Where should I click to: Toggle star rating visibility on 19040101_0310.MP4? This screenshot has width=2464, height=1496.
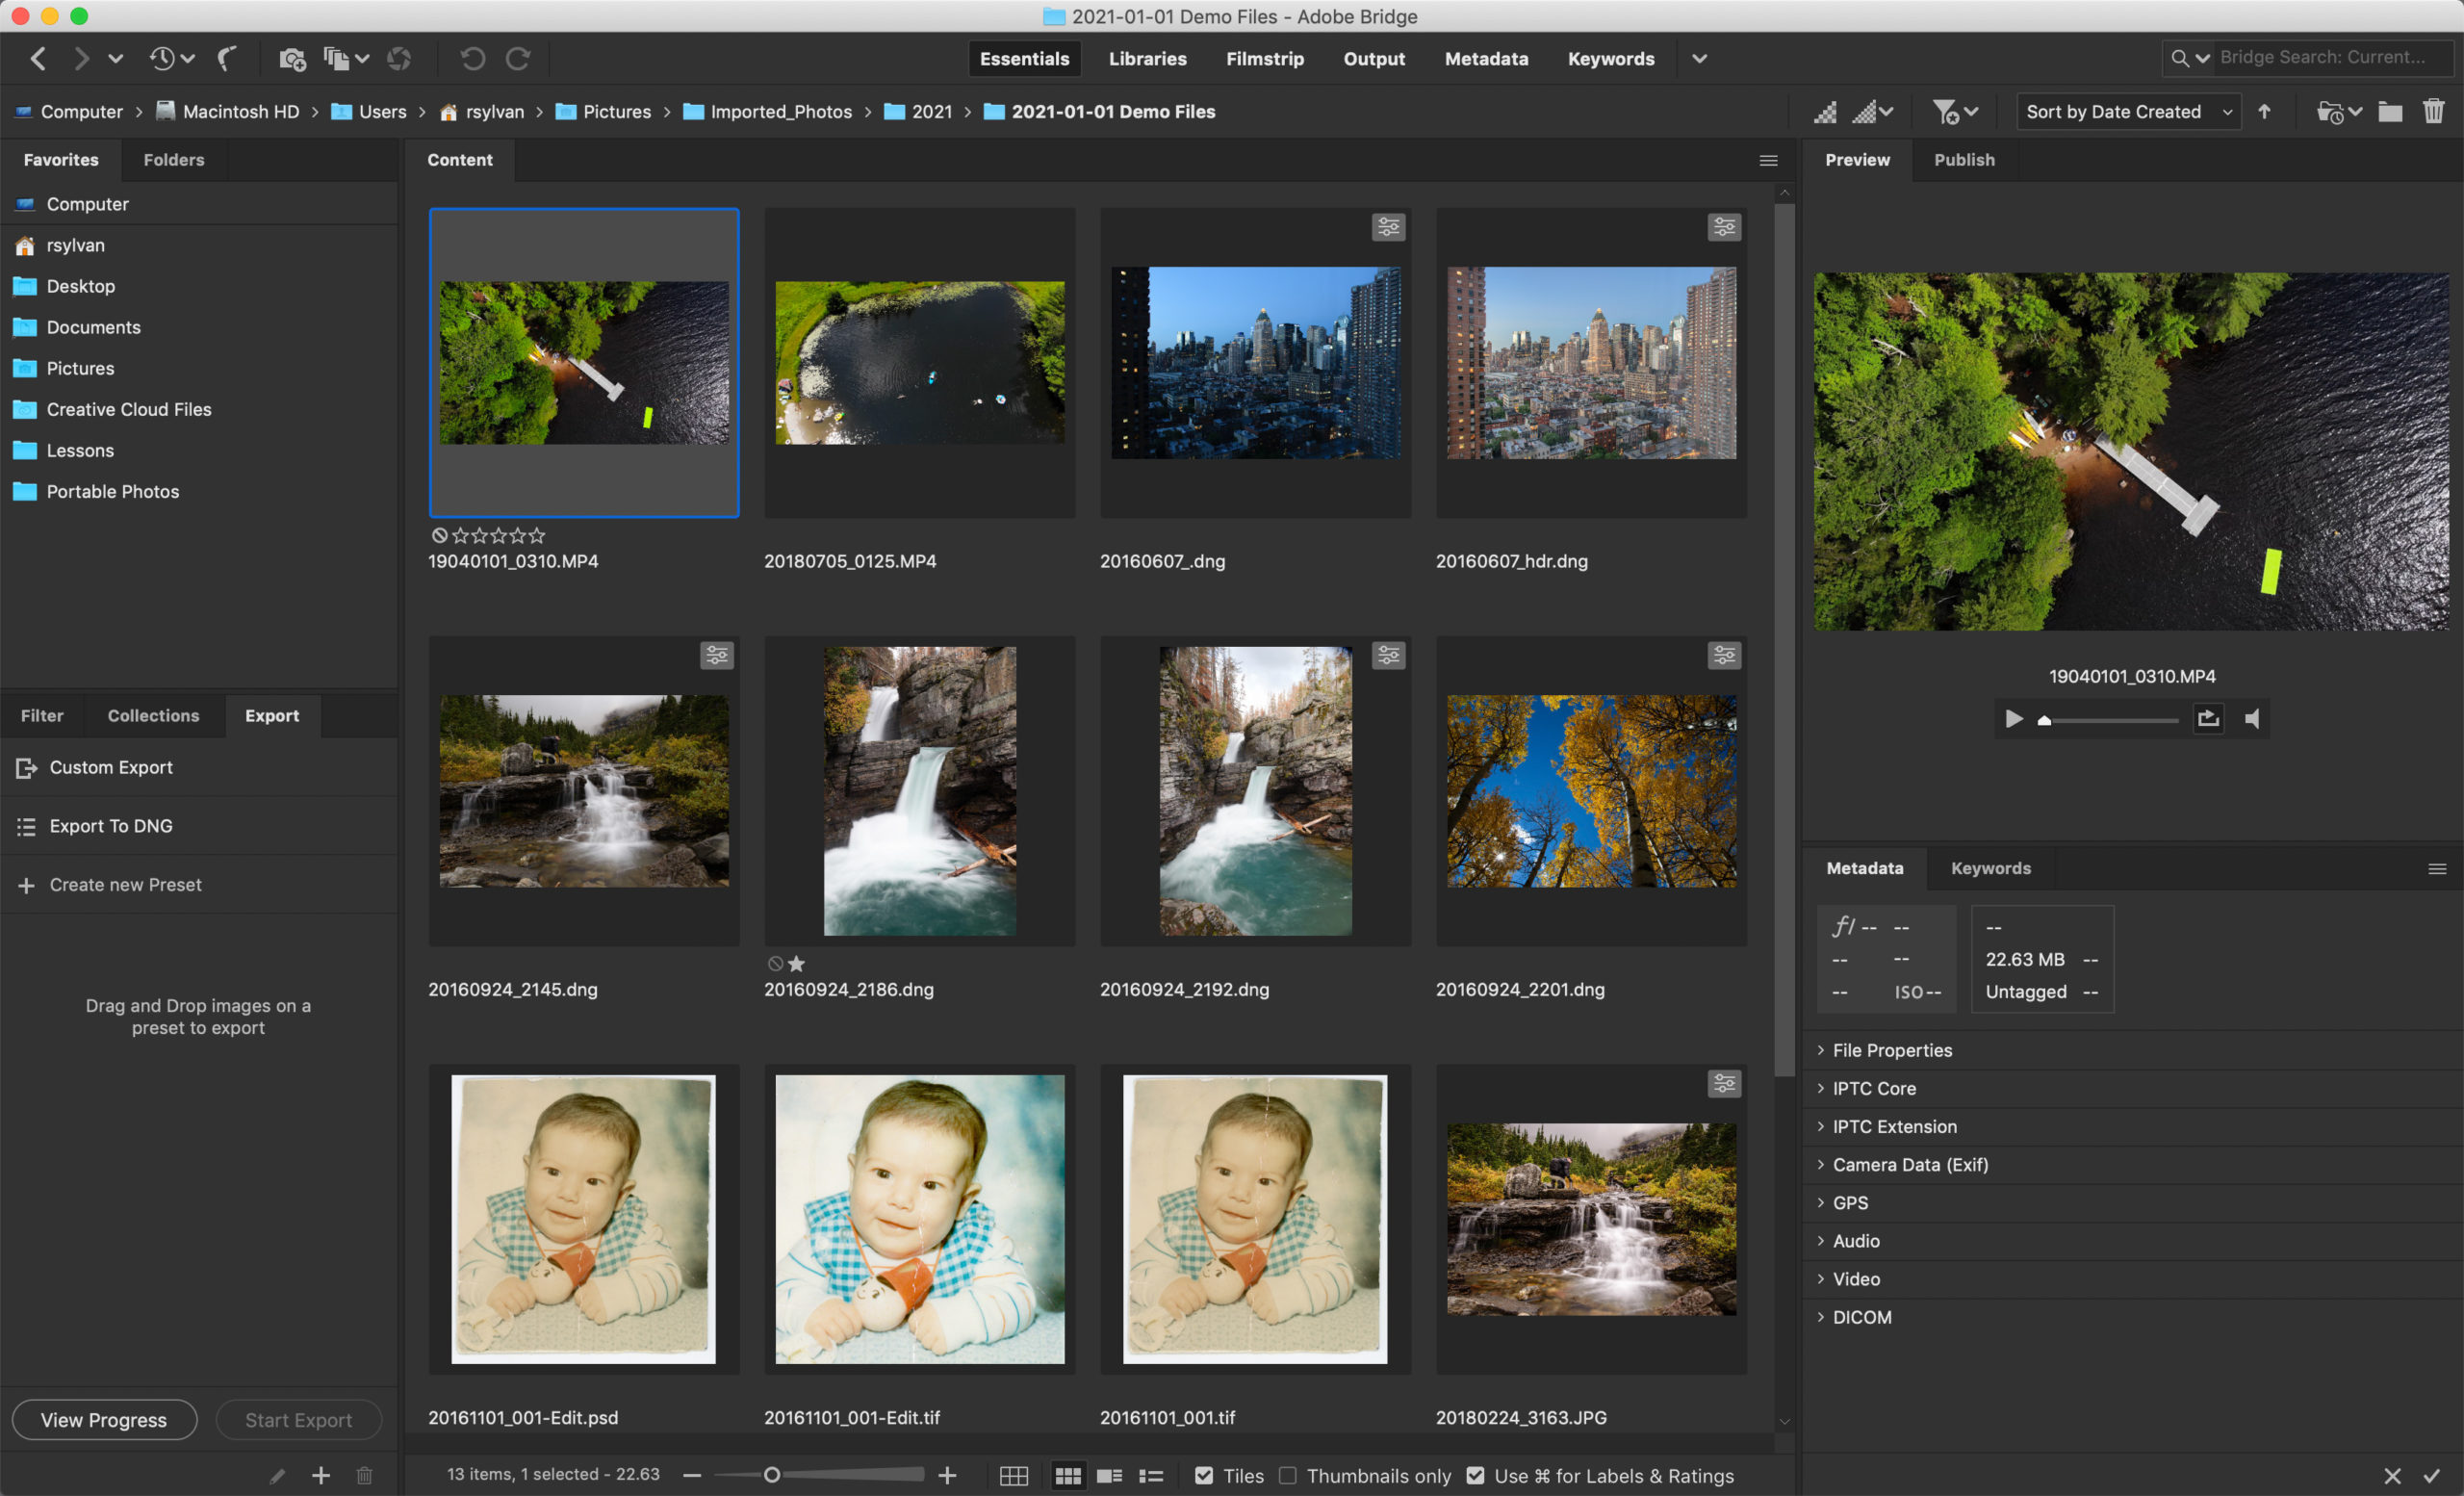pos(440,533)
